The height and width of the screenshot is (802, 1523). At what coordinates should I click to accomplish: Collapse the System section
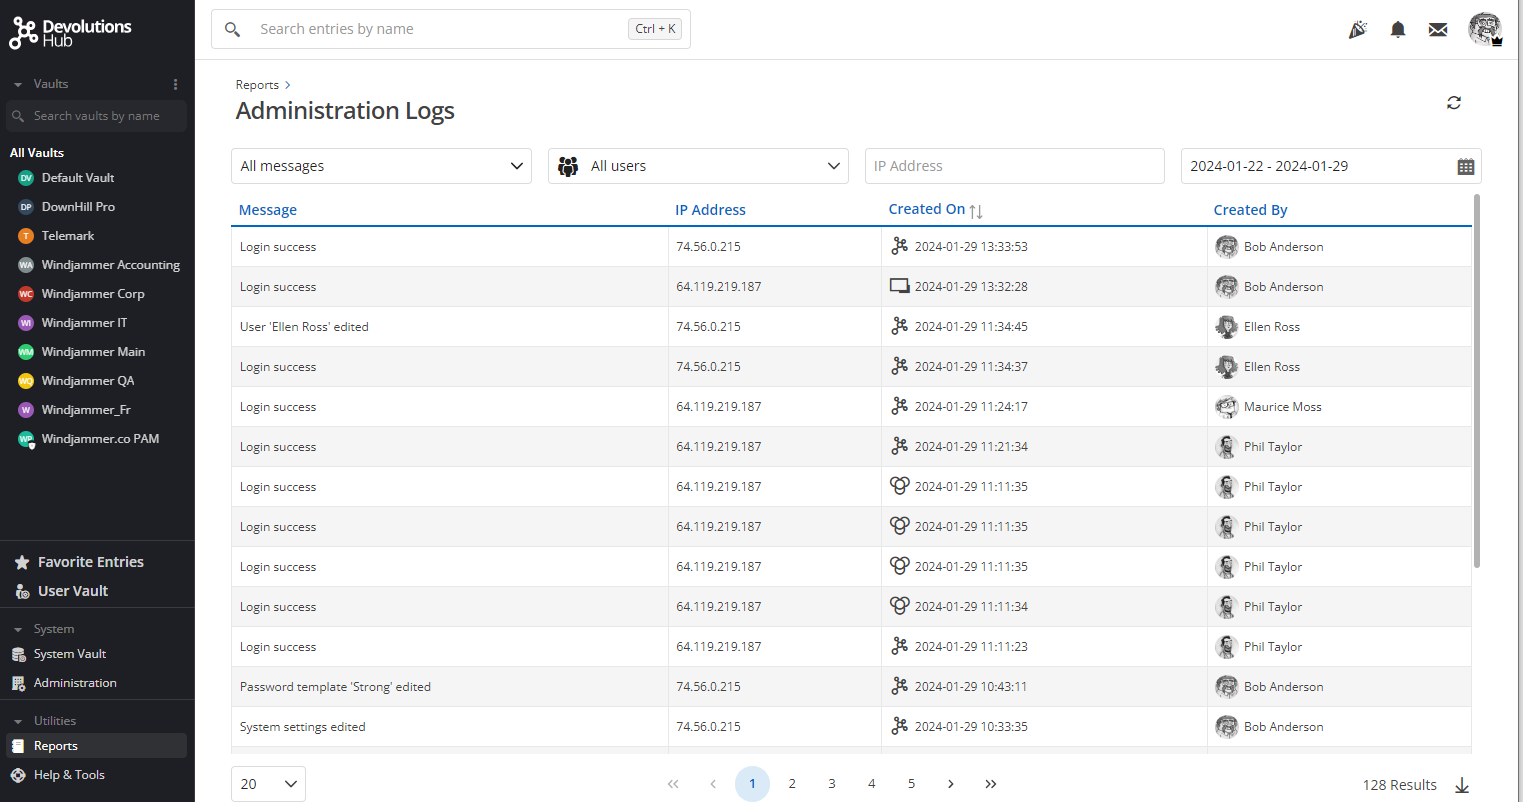click(x=18, y=630)
